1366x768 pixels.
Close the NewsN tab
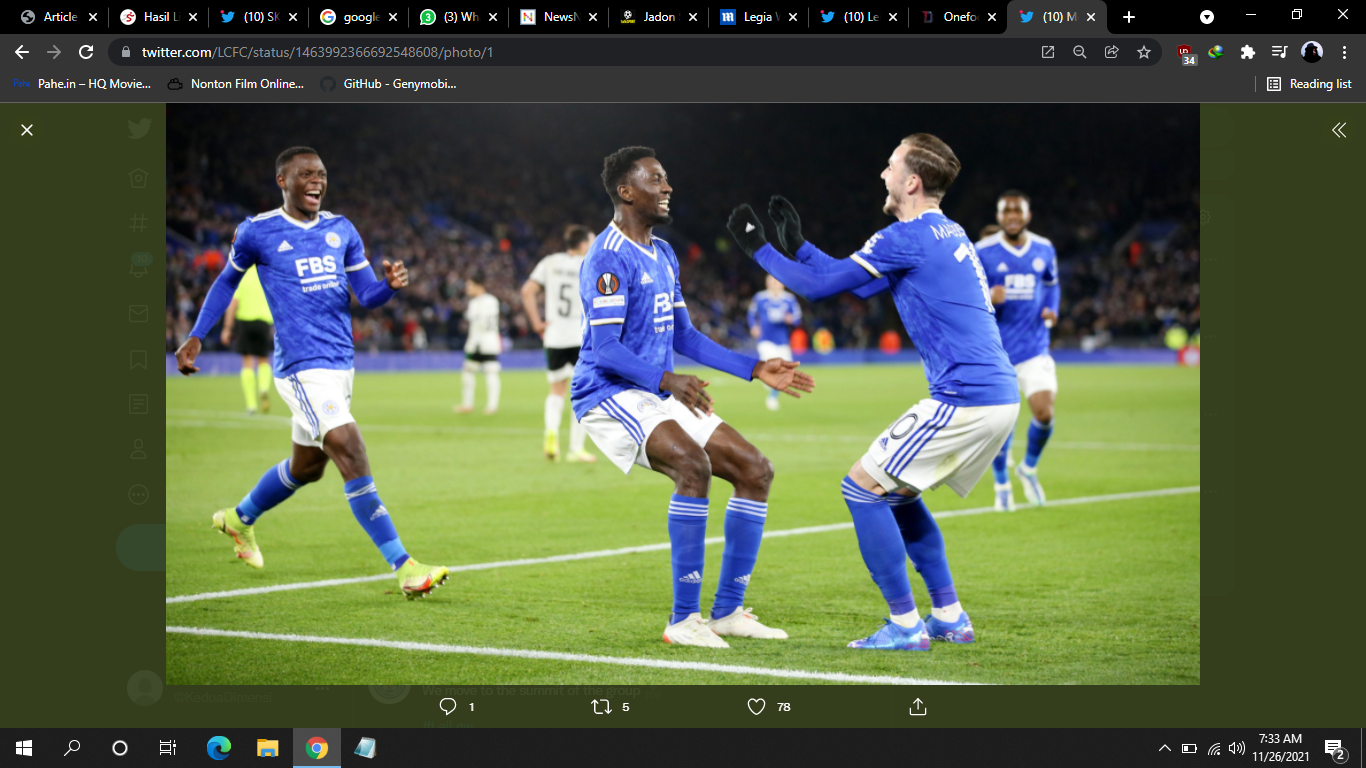coord(592,17)
